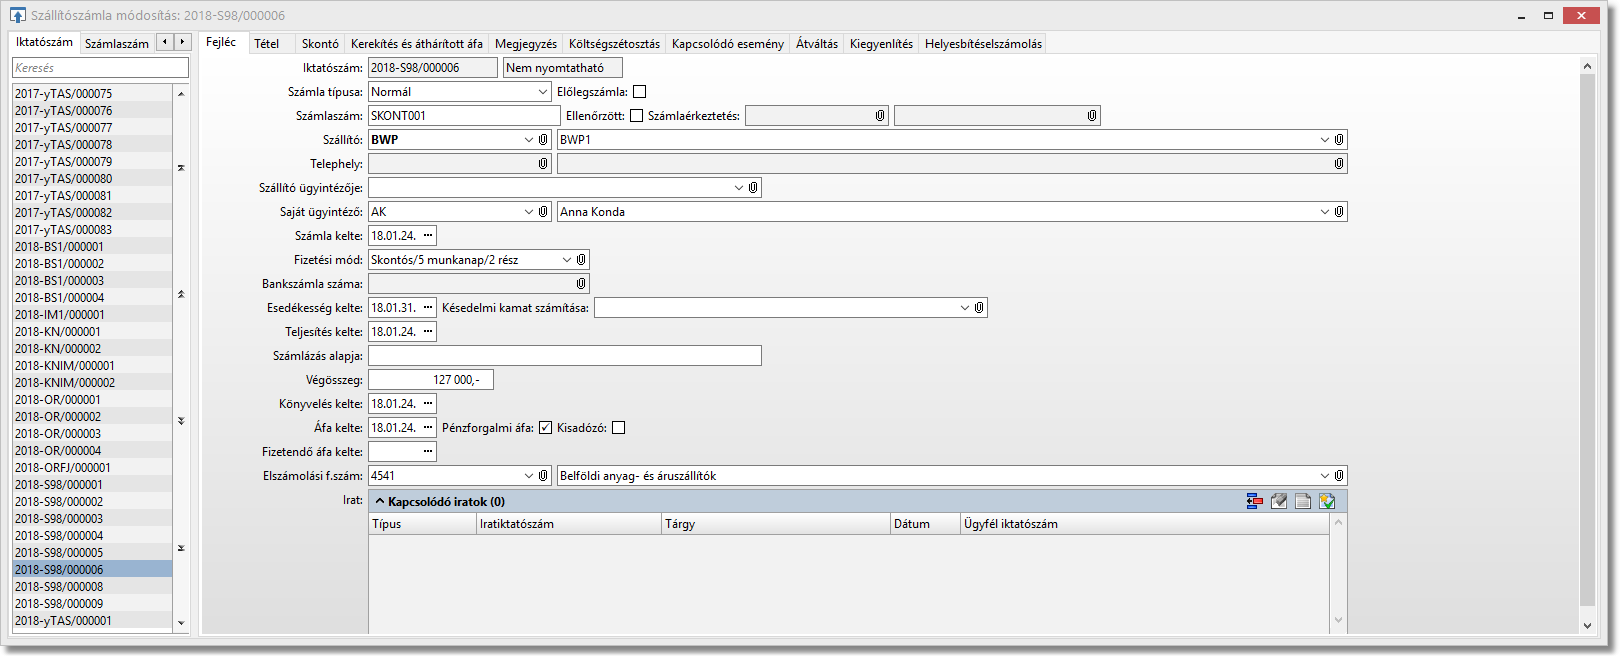Screen dimensions: 1620x658
Task: Open the Anna Konda name dropdown
Action: point(1325,212)
